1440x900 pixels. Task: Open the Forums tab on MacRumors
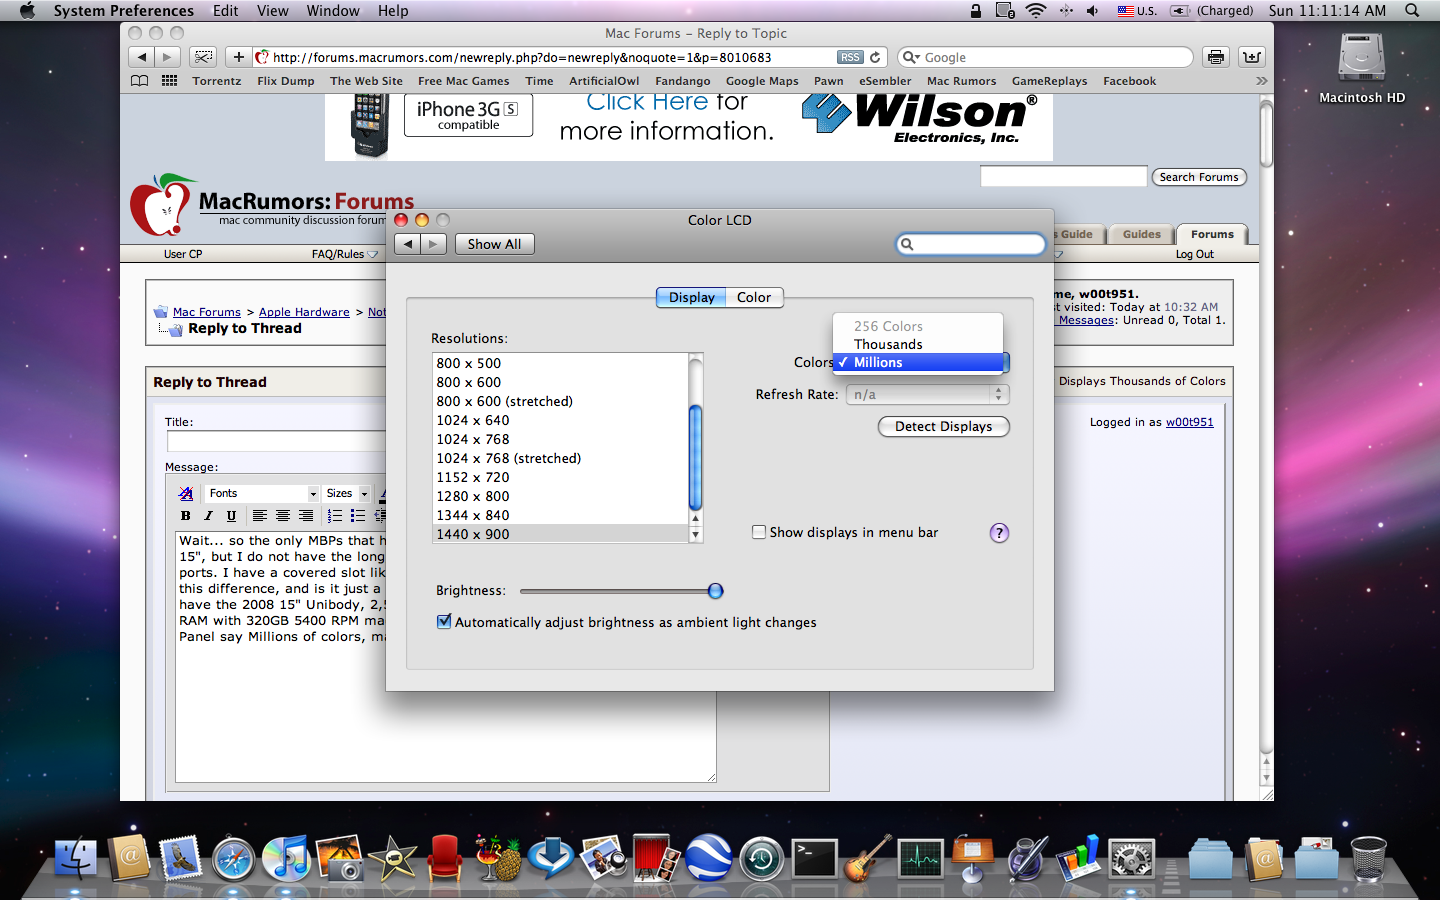click(1212, 234)
